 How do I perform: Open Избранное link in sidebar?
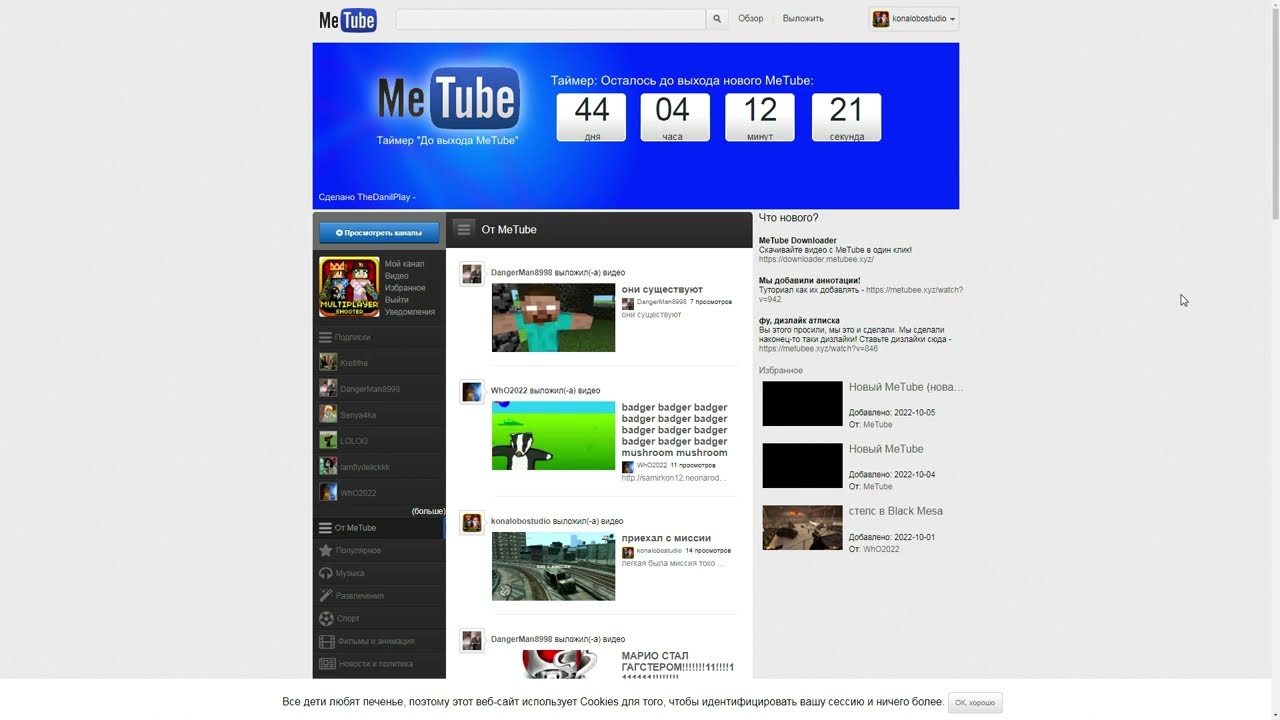405,288
